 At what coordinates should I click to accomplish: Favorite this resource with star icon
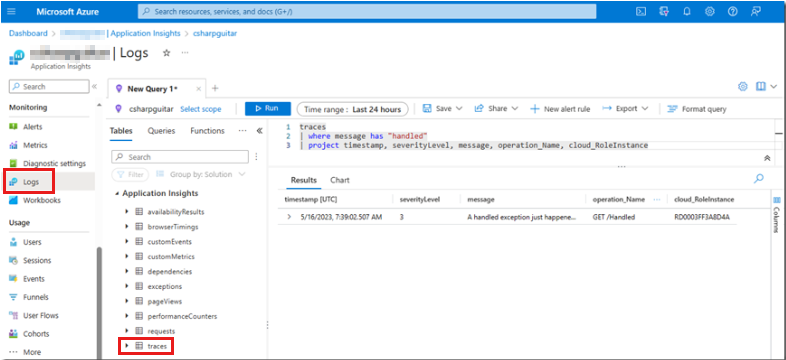(167, 53)
